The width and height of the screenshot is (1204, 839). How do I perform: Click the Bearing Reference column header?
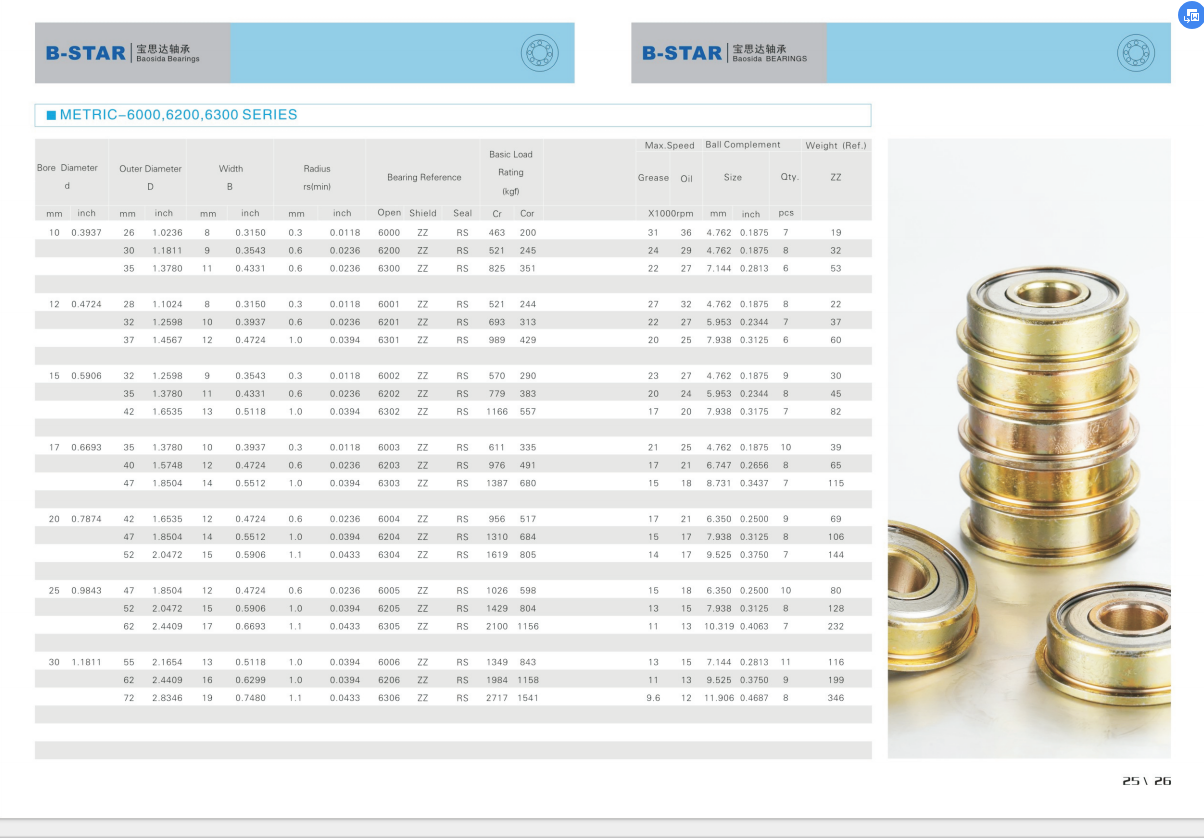click(424, 177)
